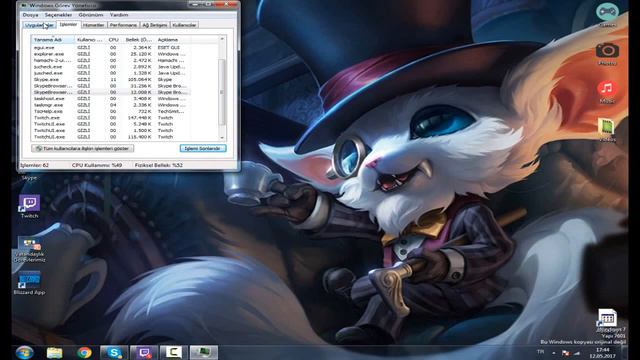
Task: Show hidden system tray icons
Action: tap(554, 353)
